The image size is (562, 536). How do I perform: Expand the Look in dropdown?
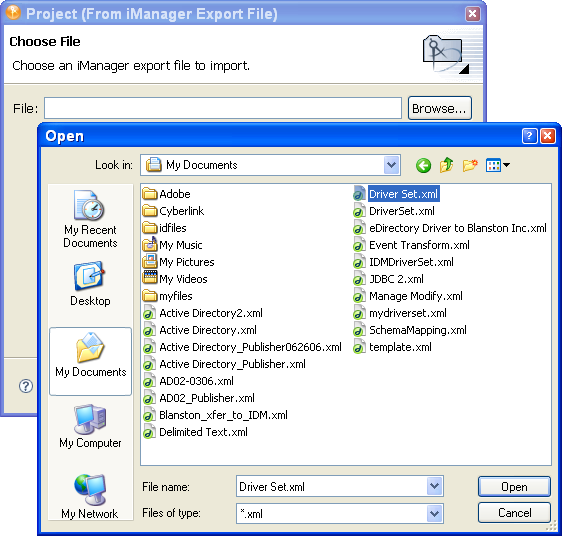coord(391,165)
